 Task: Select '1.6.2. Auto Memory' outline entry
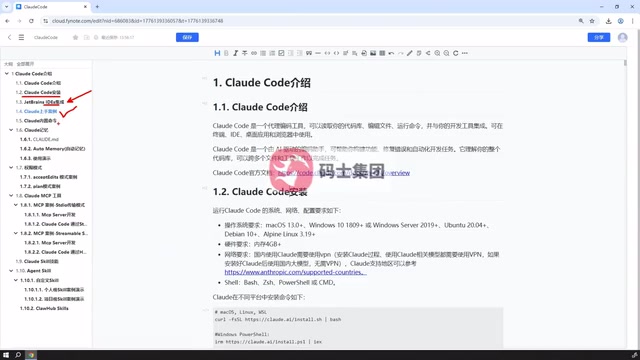coord(53,149)
